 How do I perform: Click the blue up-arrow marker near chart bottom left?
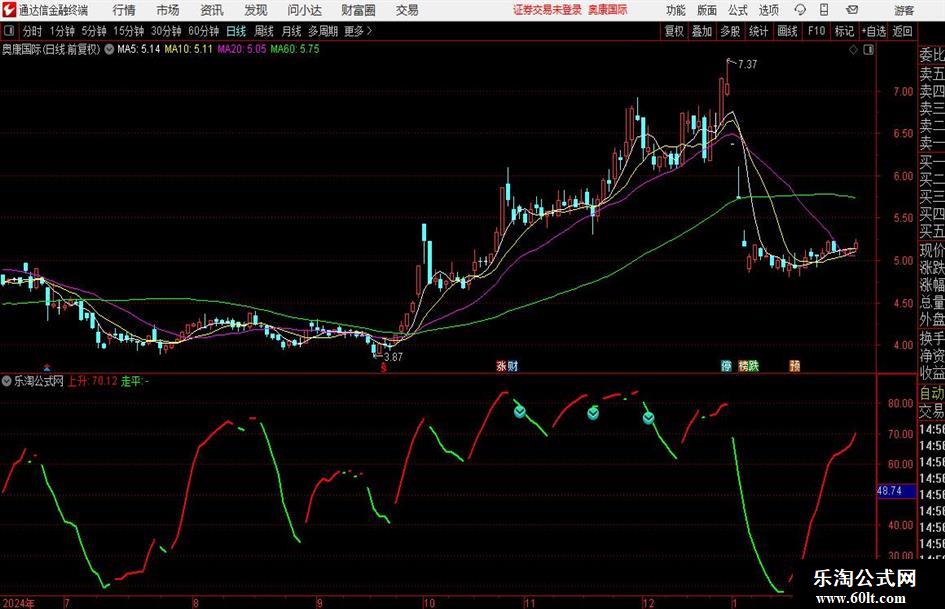click(x=47, y=367)
